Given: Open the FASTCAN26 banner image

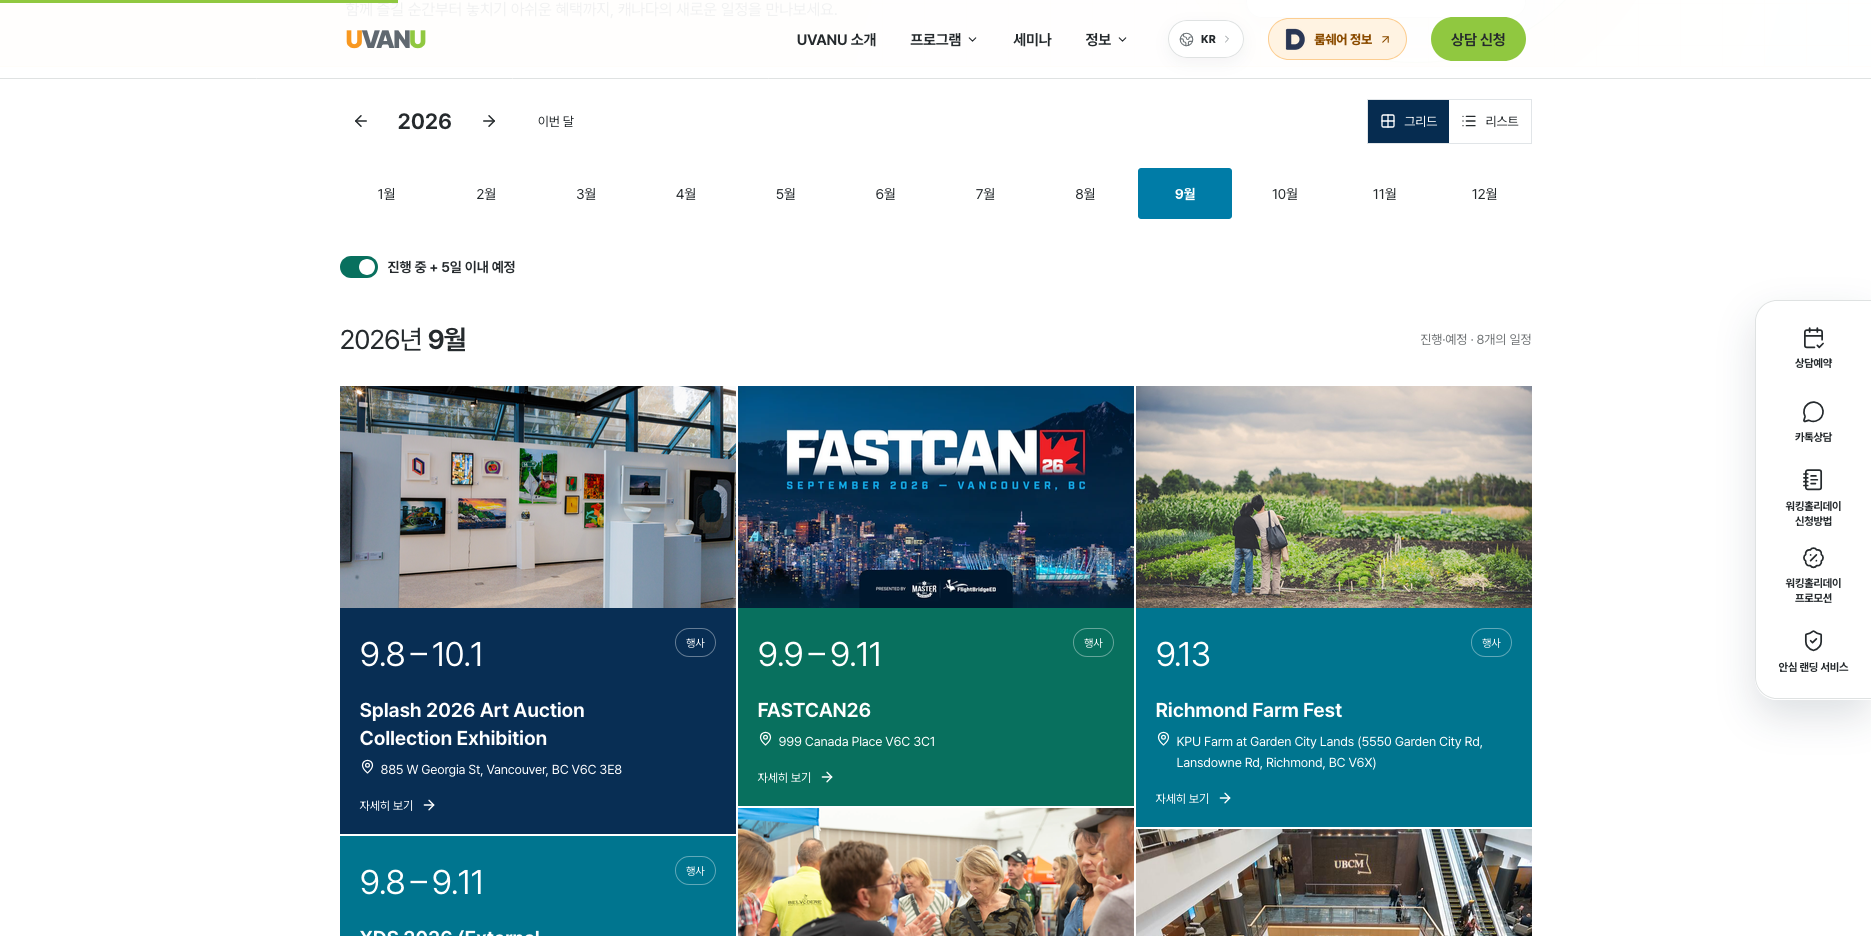Looking at the screenshot, I should 936,497.
